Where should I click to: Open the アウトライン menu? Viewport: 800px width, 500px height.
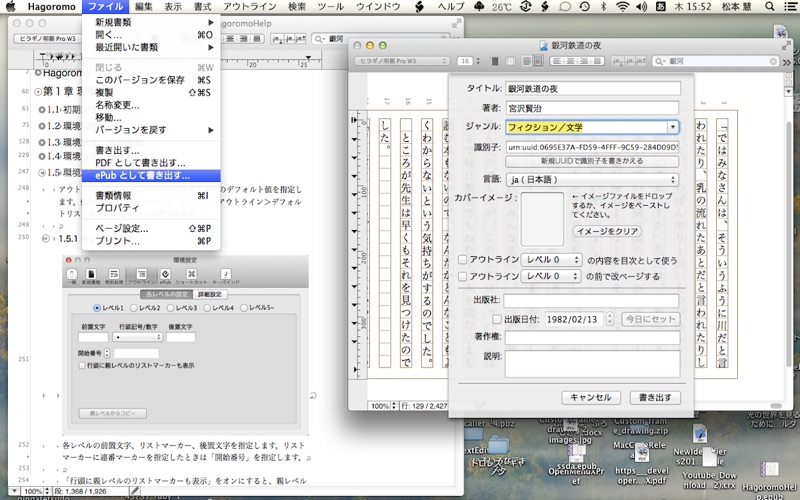(x=249, y=6)
